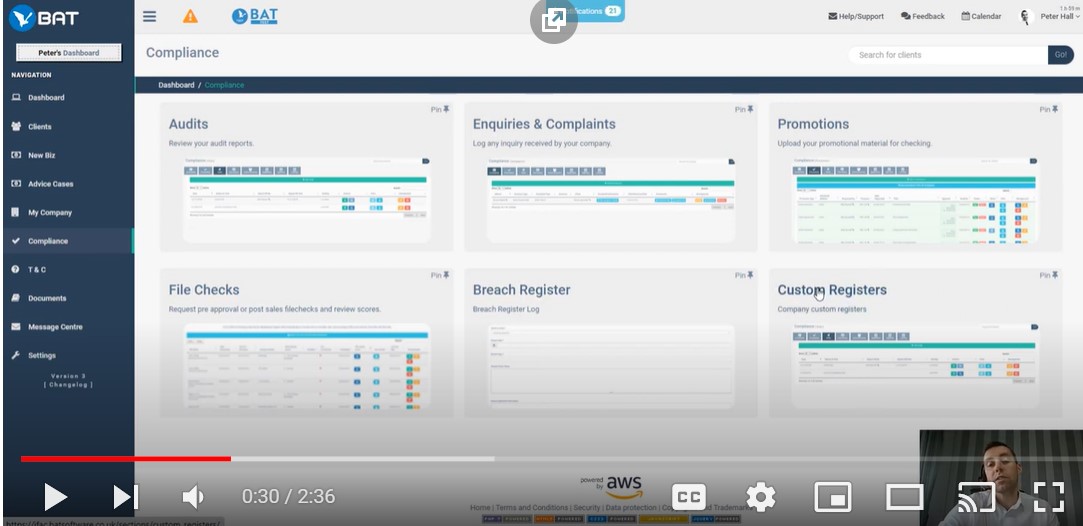This screenshot has height=526, width=1083.
Task: Open Help/Support link
Action: [x=856, y=17]
